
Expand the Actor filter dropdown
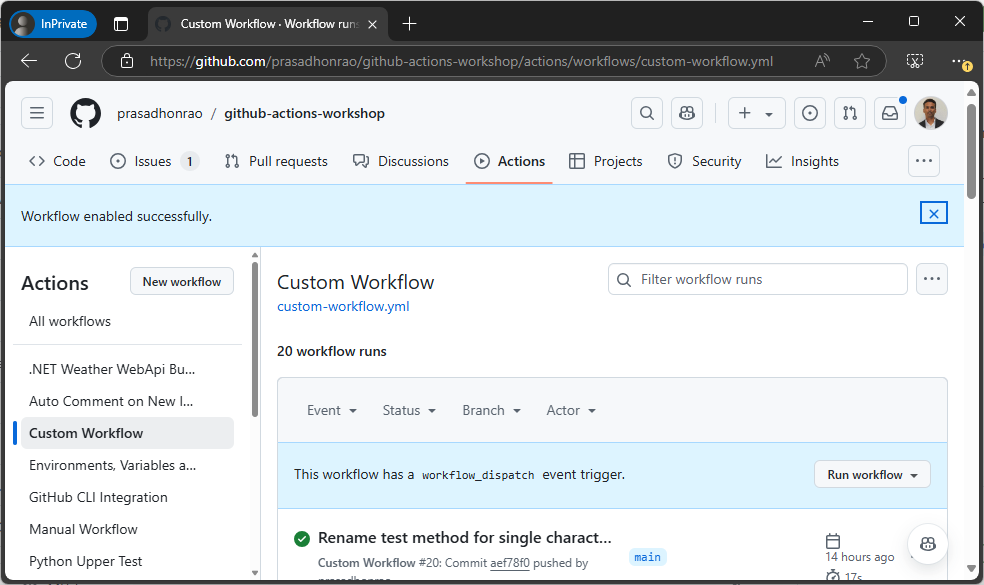click(571, 411)
